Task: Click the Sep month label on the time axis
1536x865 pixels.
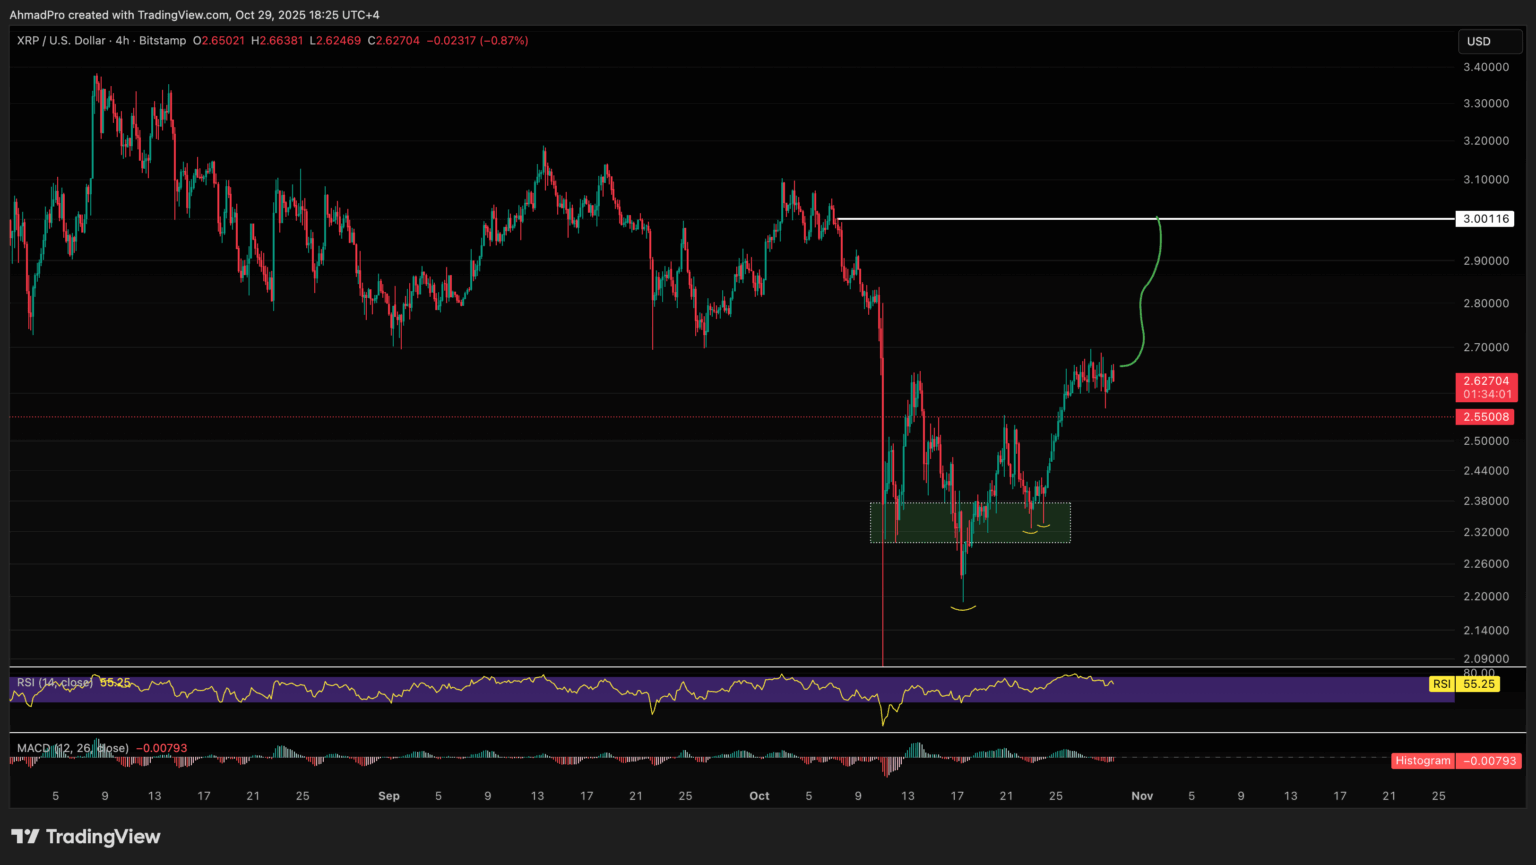Action: 389,796
